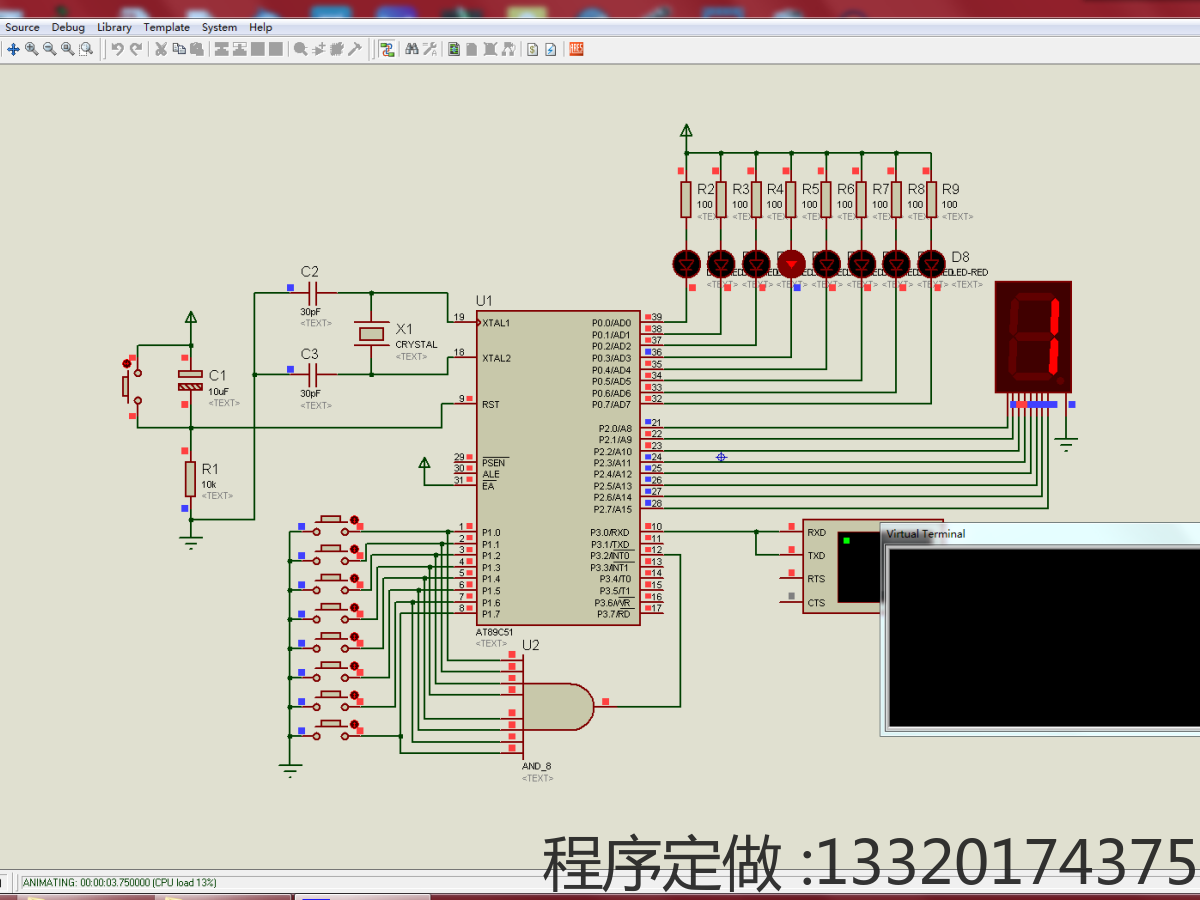The width and height of the screenshot is (1200, 900).
Task: Toggle the push button wired to P1.0
Action: click(x=330, y=522)
